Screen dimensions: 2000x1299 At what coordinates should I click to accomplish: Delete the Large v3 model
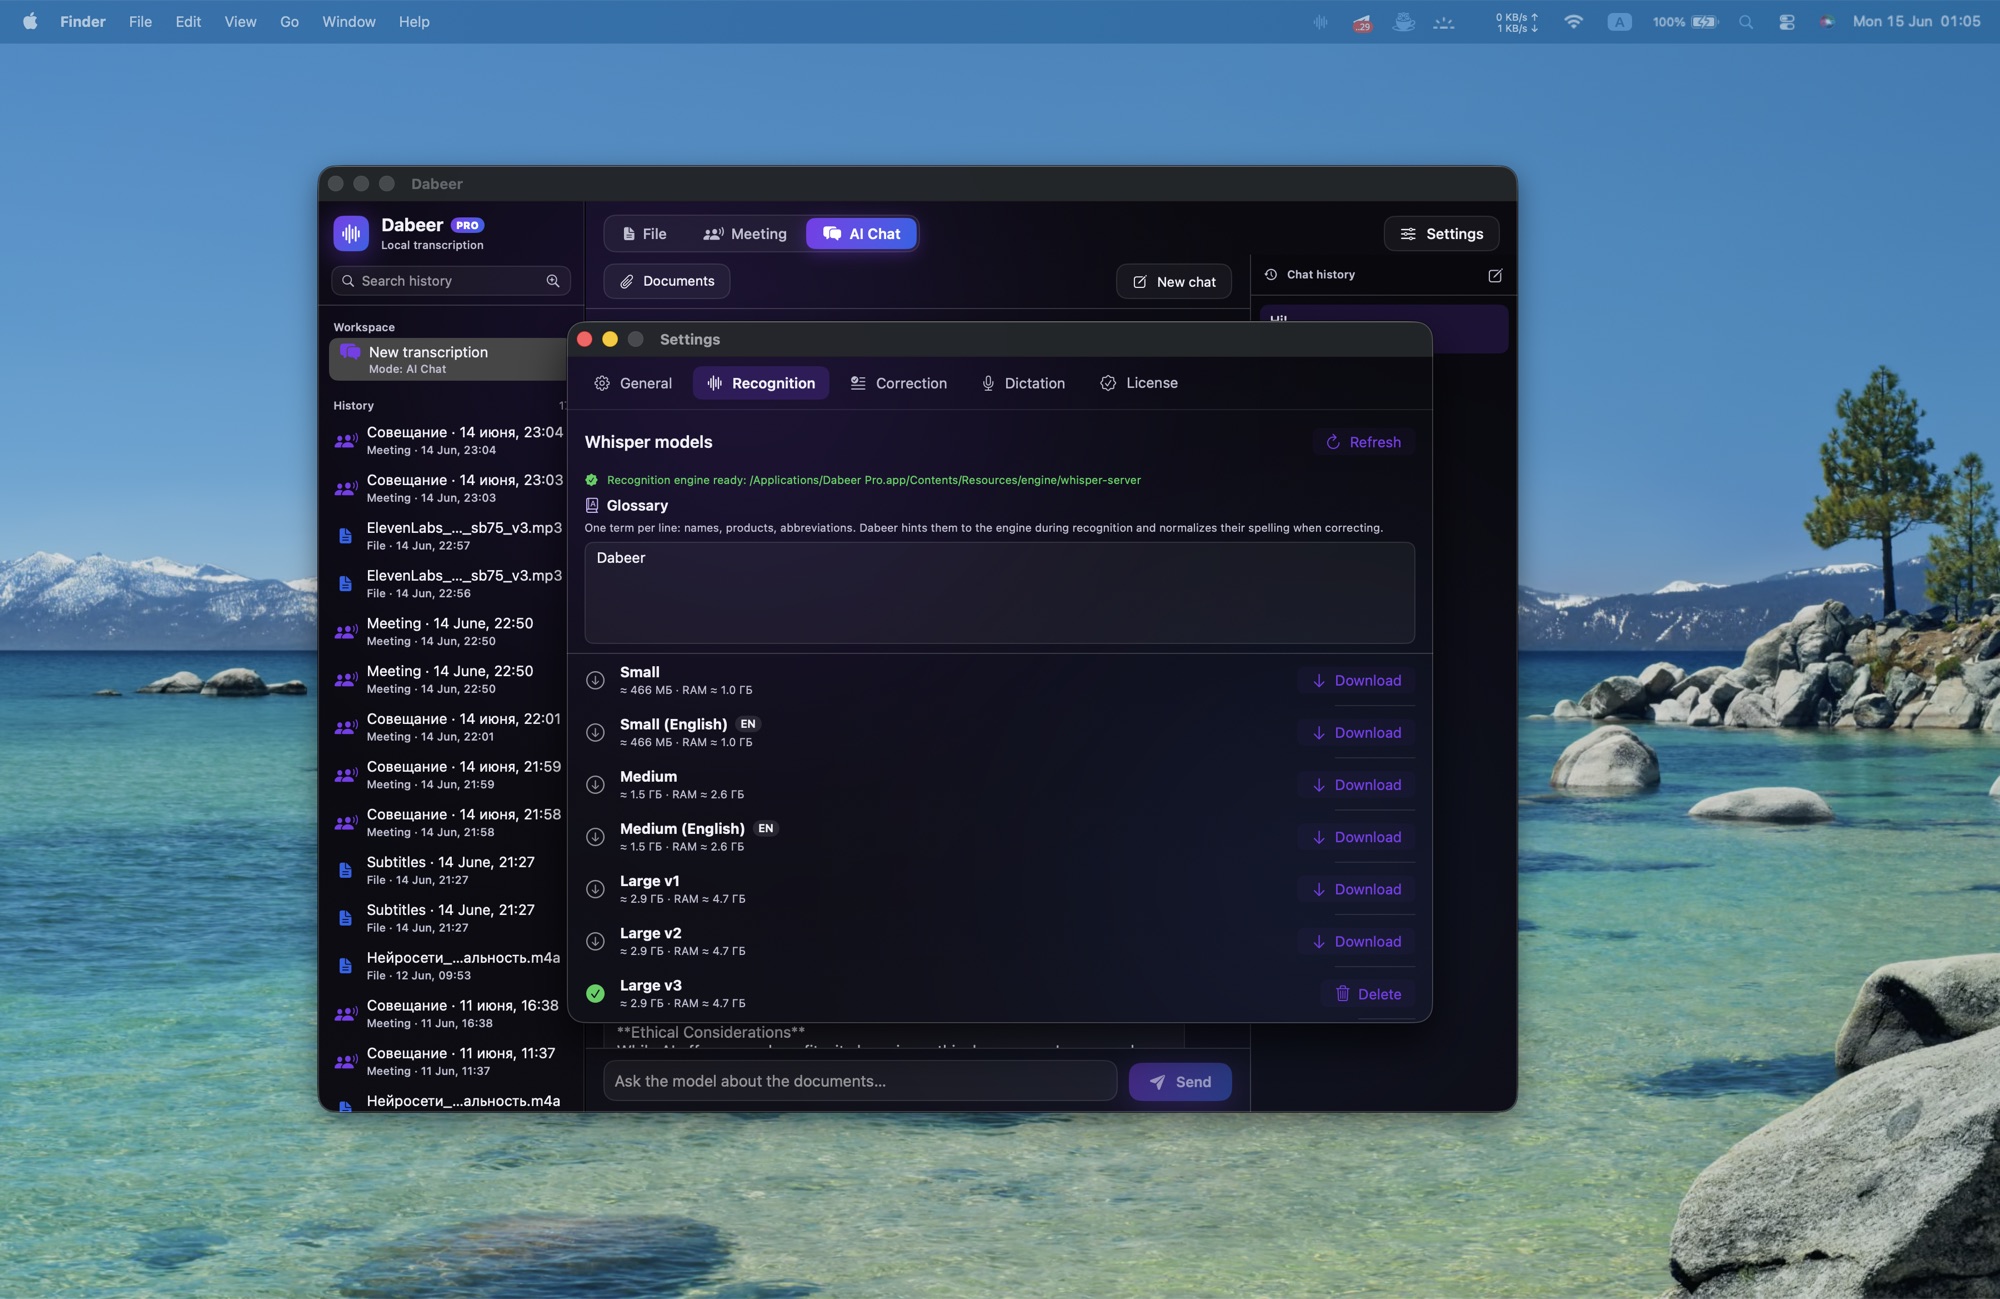1368,994
